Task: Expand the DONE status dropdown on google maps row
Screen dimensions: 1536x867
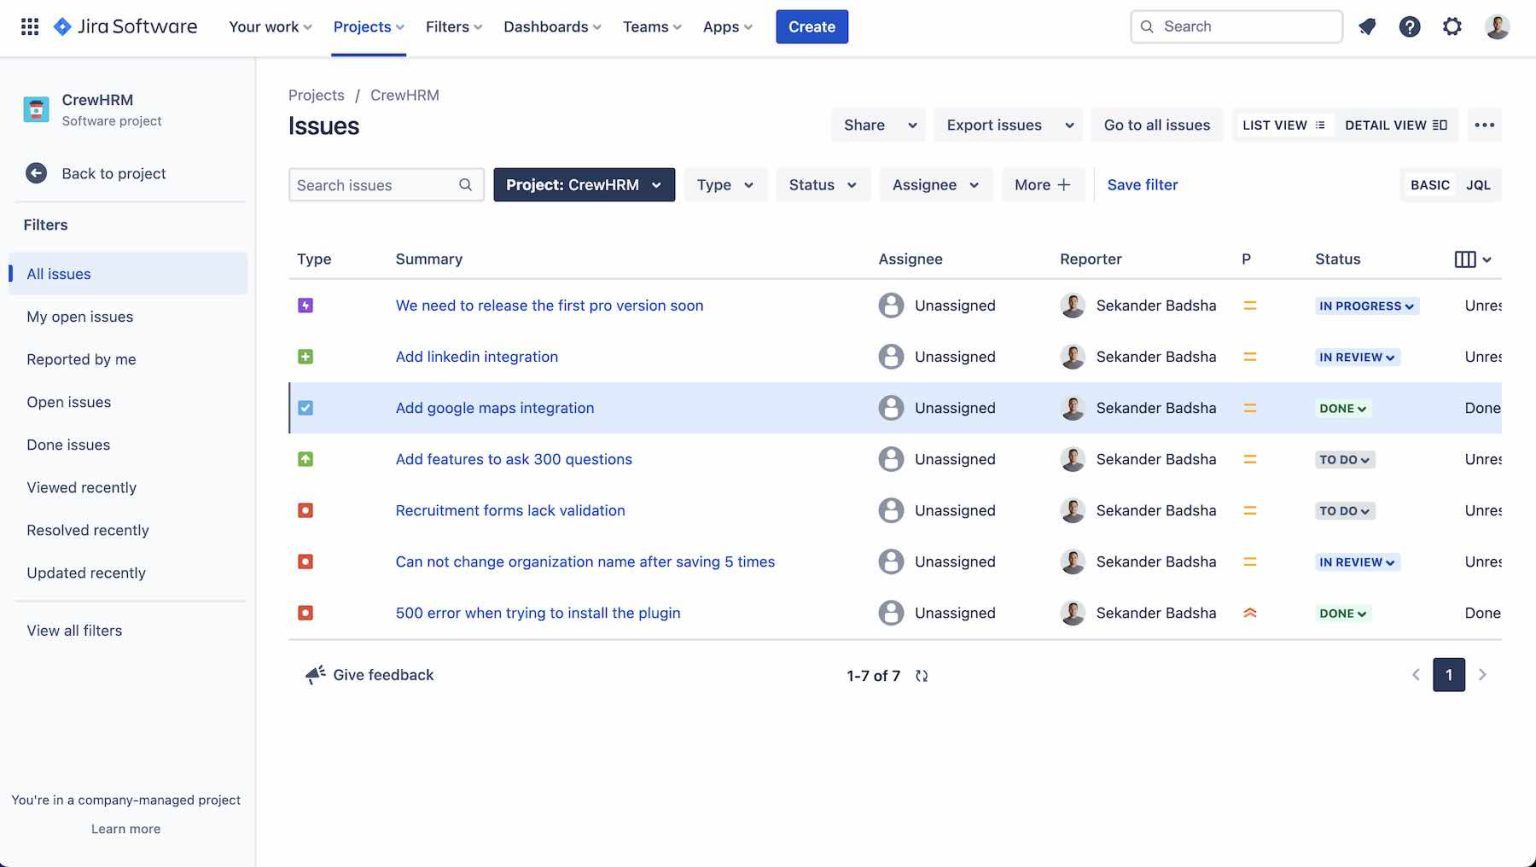Action: 1342,408
